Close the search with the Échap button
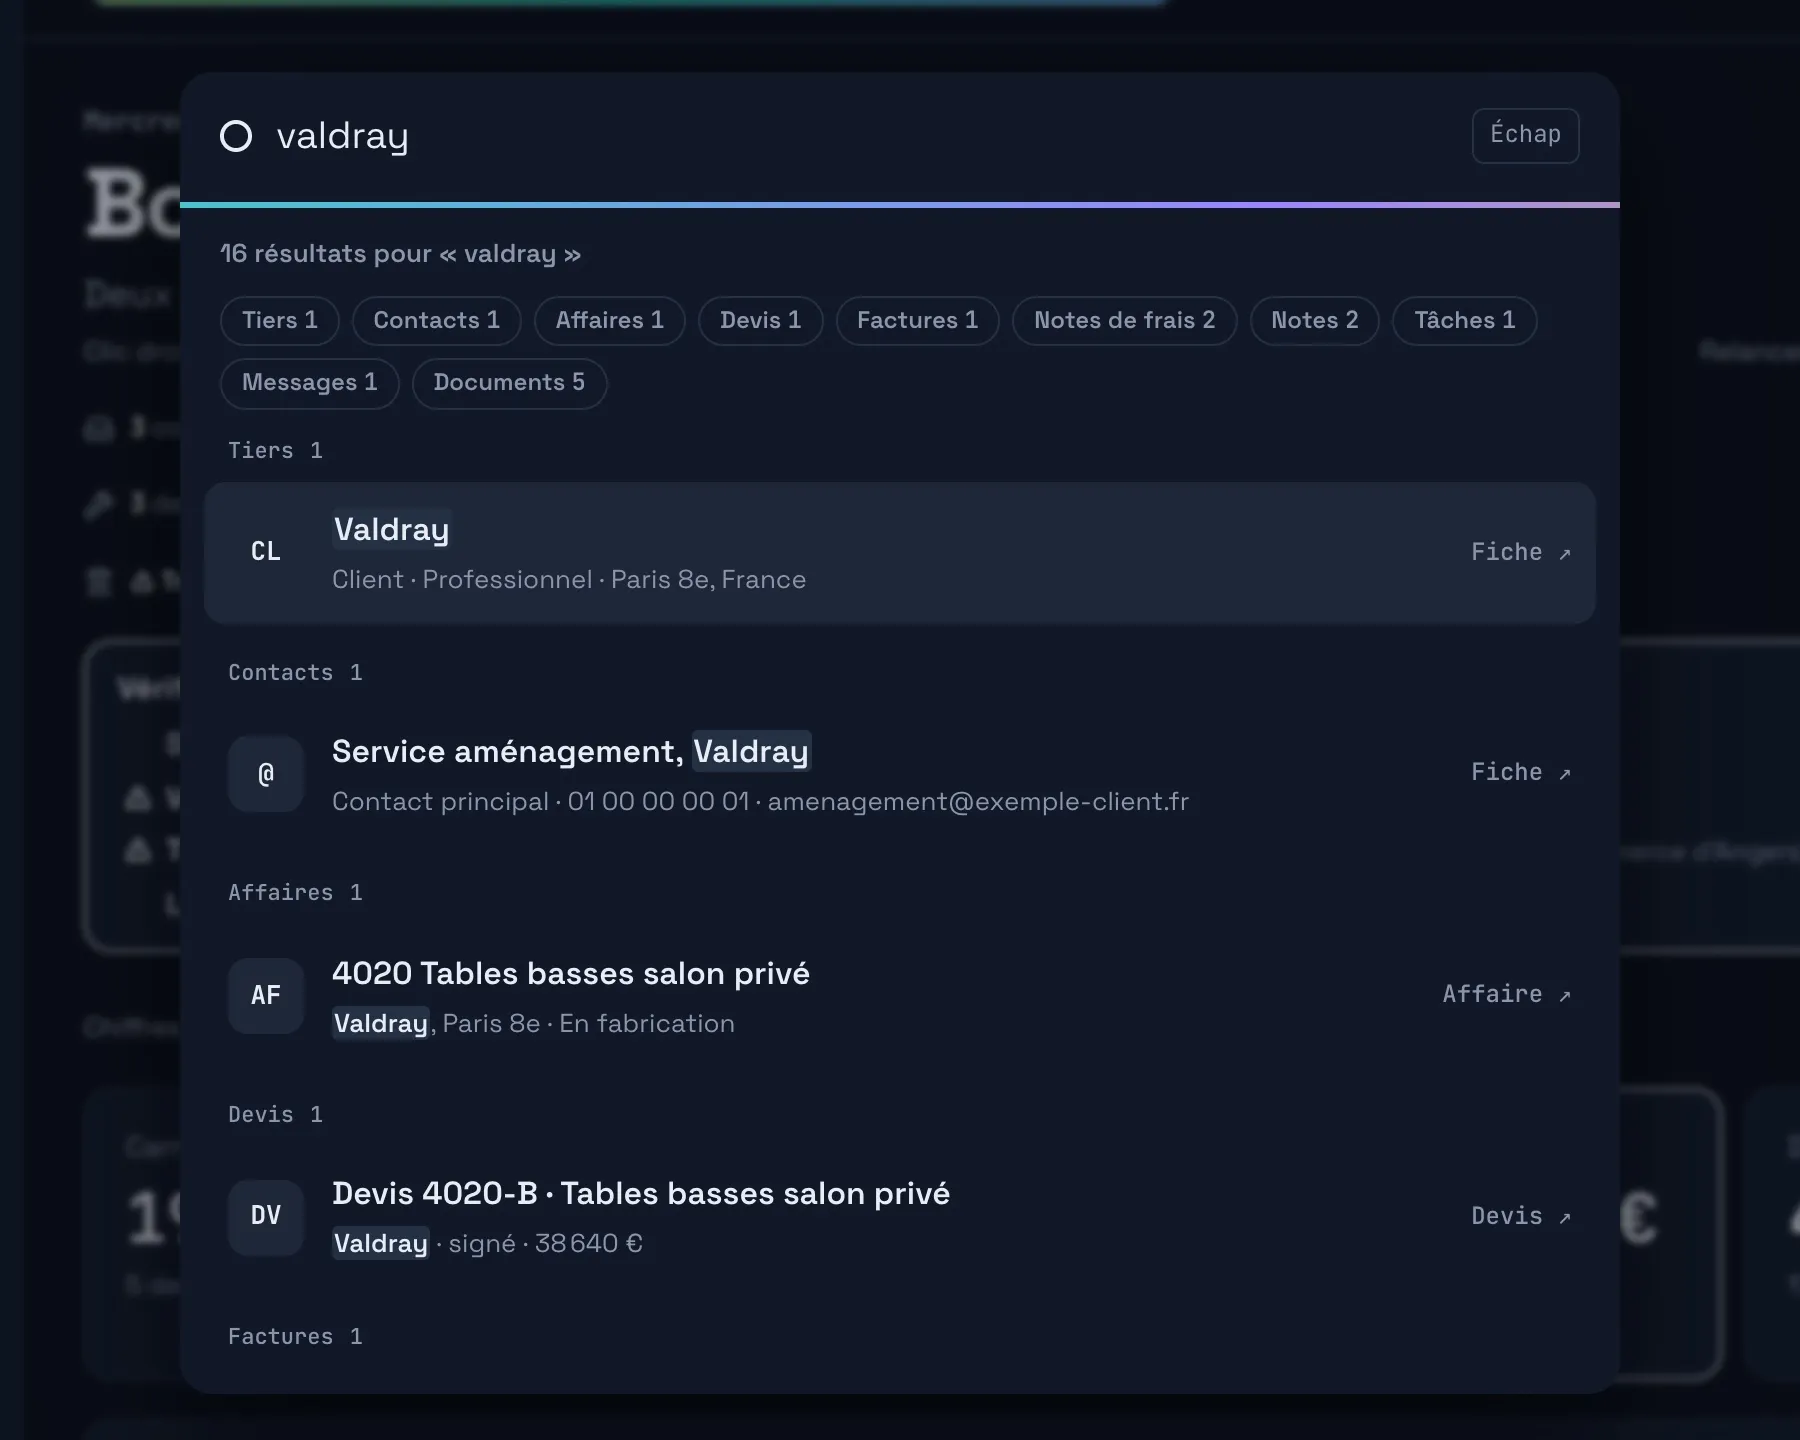This screenshot has height=1440, width=1800. click(x=1526, y=135)
